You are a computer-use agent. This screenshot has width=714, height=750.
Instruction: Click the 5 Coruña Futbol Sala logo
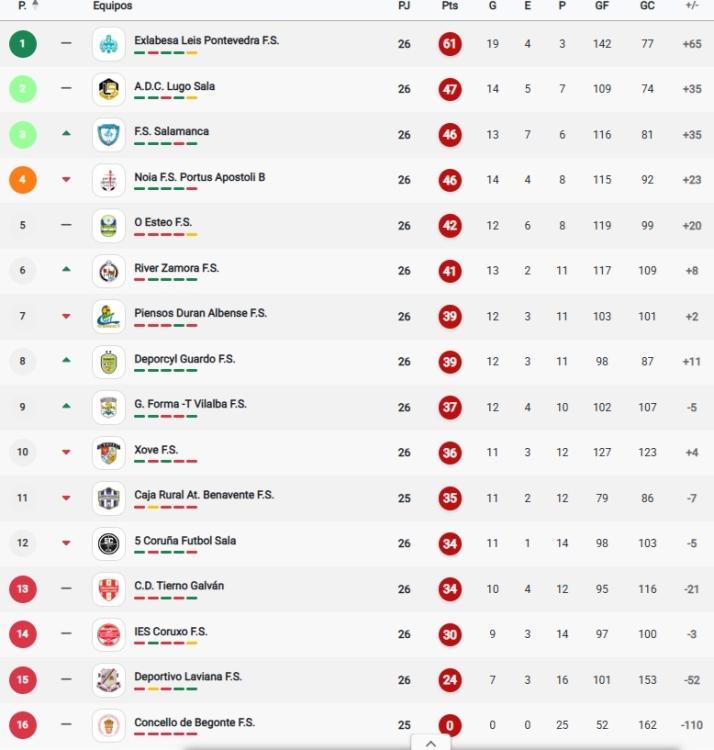[x=108, y=544]
